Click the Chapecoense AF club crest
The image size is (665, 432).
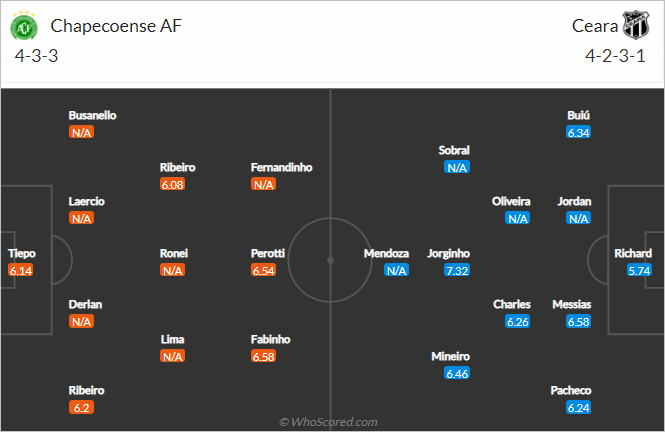[24, 26]
